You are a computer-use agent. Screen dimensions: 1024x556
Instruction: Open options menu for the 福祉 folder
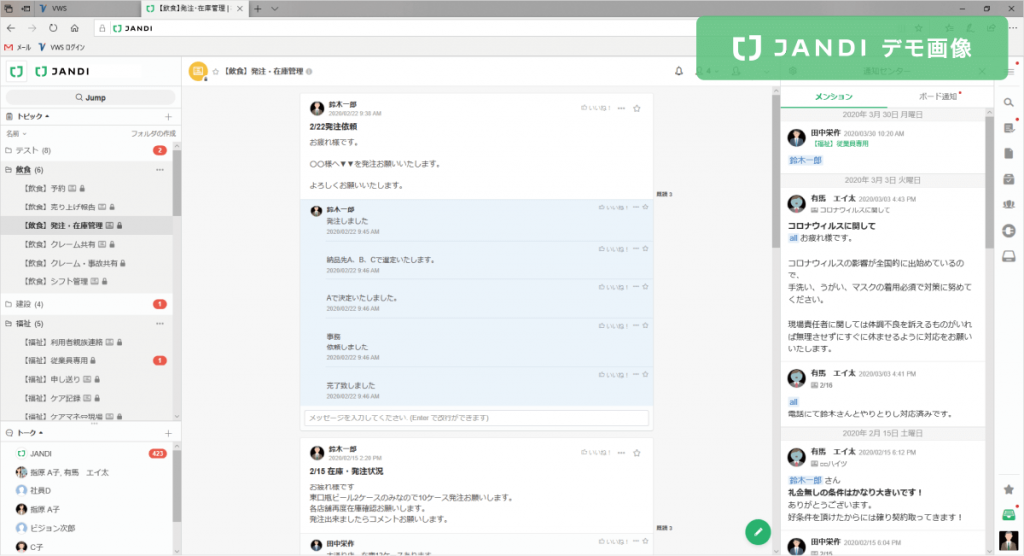[160, 324]
